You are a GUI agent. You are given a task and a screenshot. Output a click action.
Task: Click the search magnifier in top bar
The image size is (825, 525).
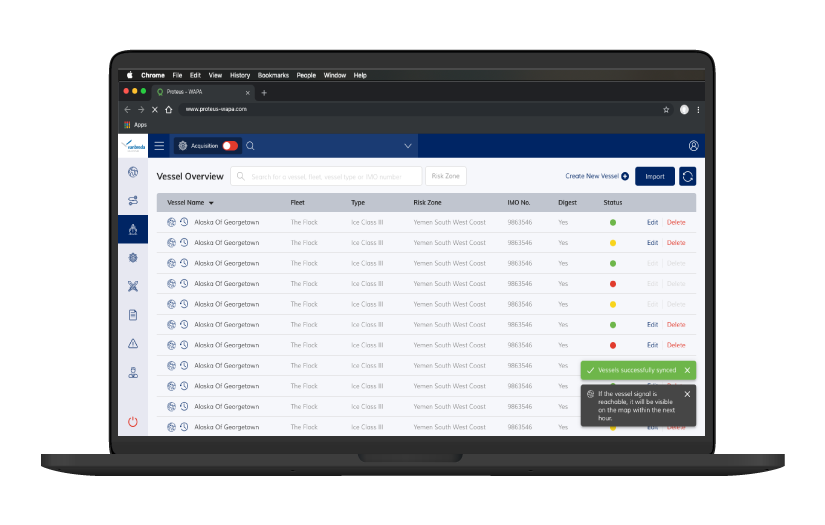pyautogui.click(x=250, y=146)
